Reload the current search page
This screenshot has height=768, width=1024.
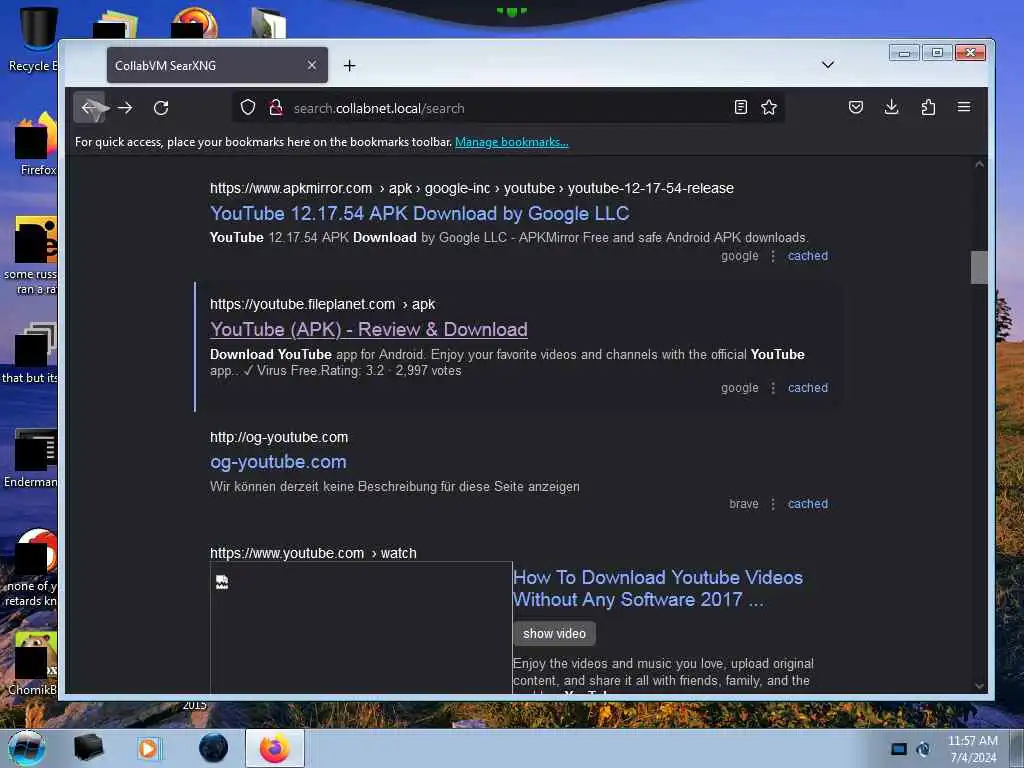[x=161, y=108]
